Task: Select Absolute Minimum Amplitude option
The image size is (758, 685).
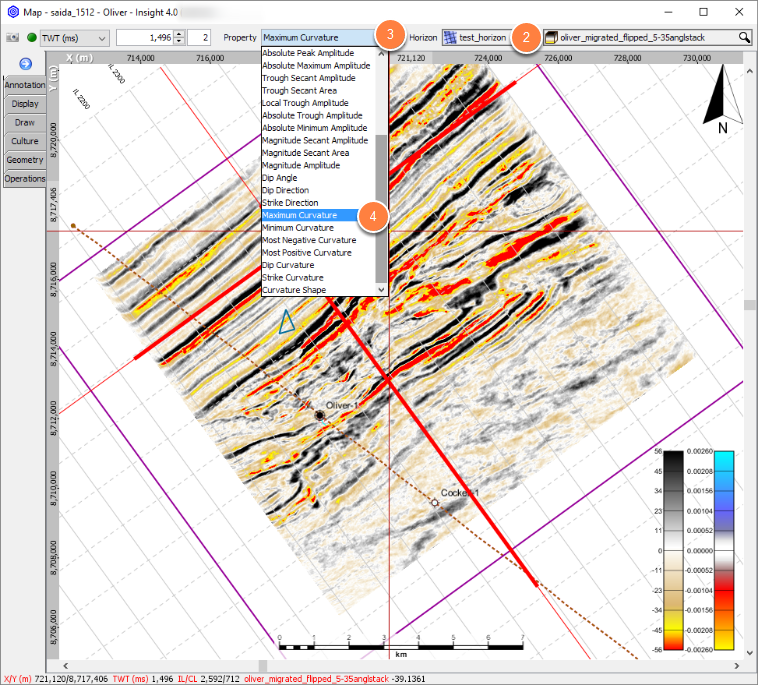Action: (318, 128)
